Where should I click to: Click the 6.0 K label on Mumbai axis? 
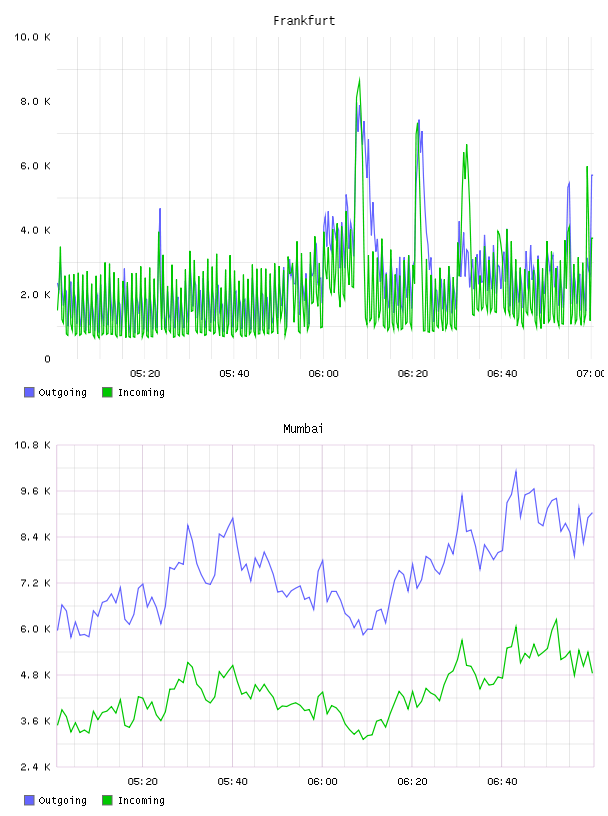35,629
